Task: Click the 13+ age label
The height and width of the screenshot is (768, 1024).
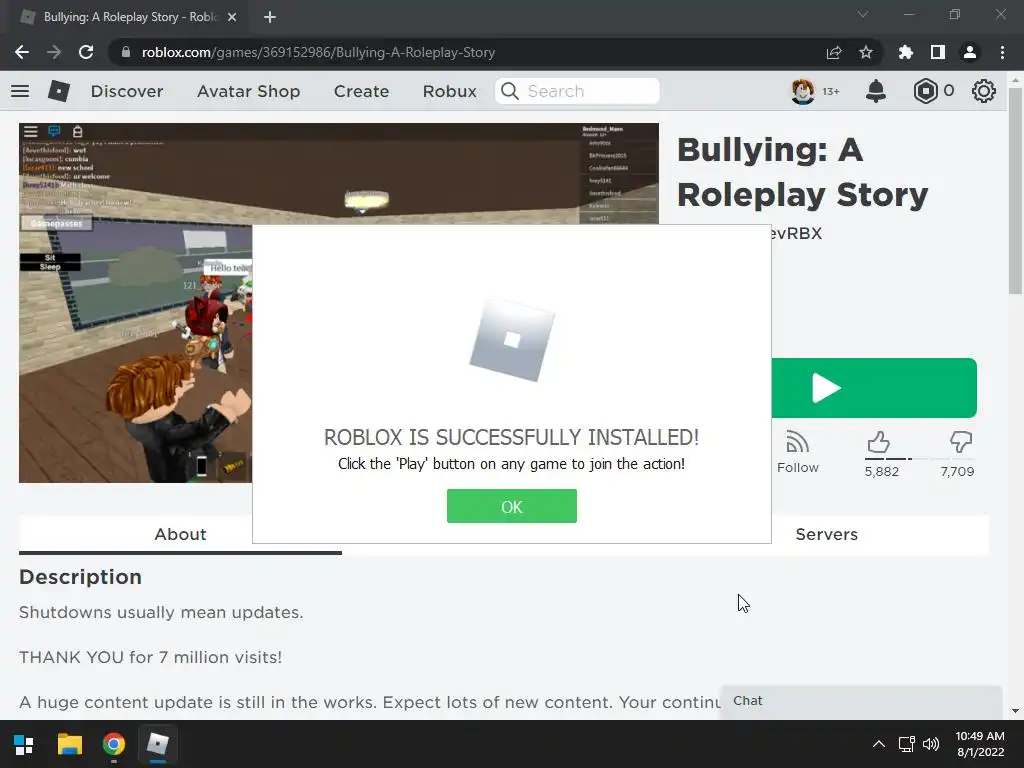Action: coord(831,91)
